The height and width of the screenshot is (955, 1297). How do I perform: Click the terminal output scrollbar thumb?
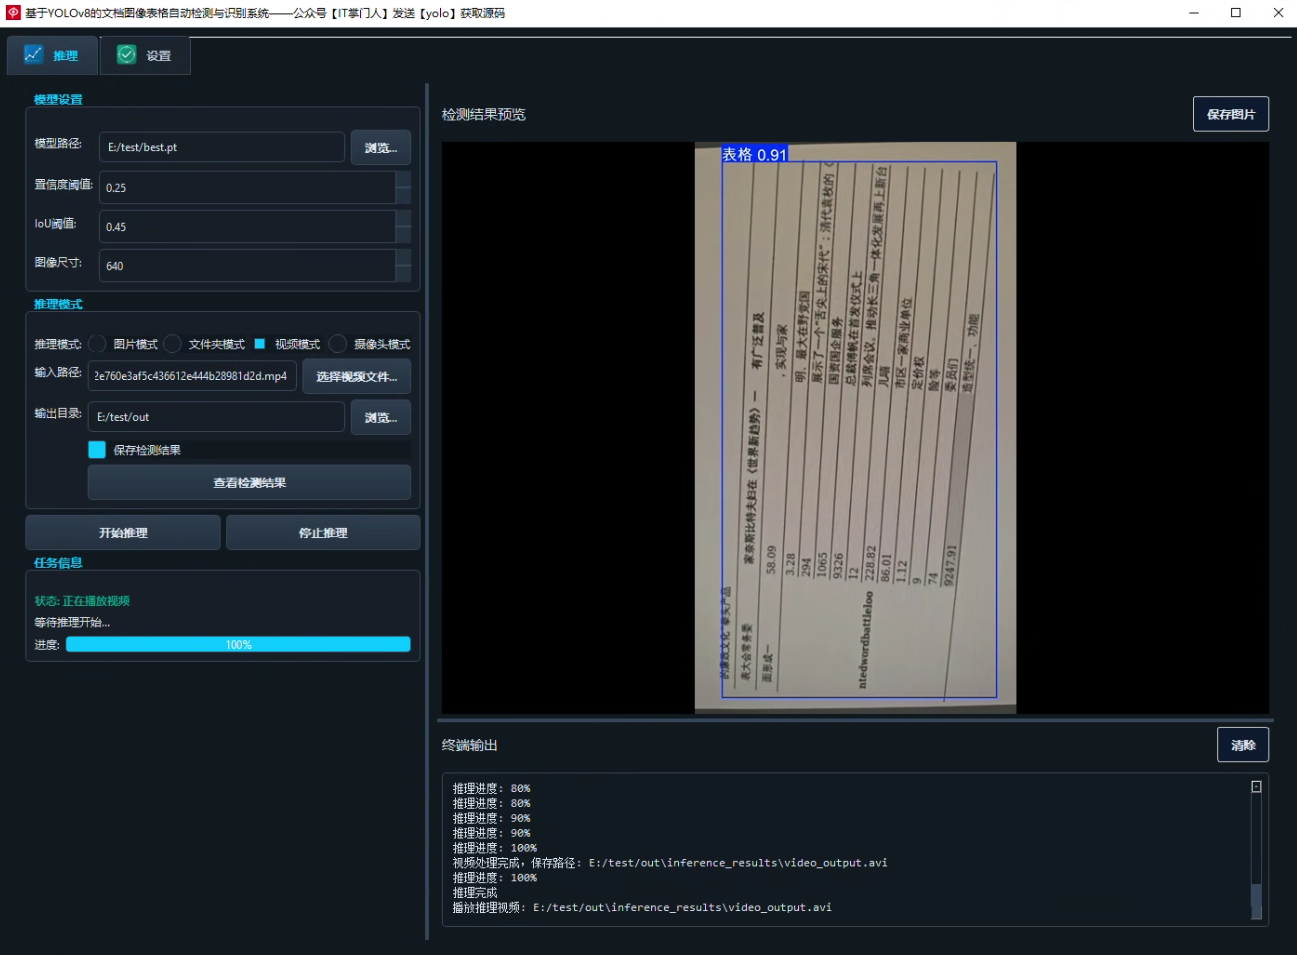coord(1256,899)
